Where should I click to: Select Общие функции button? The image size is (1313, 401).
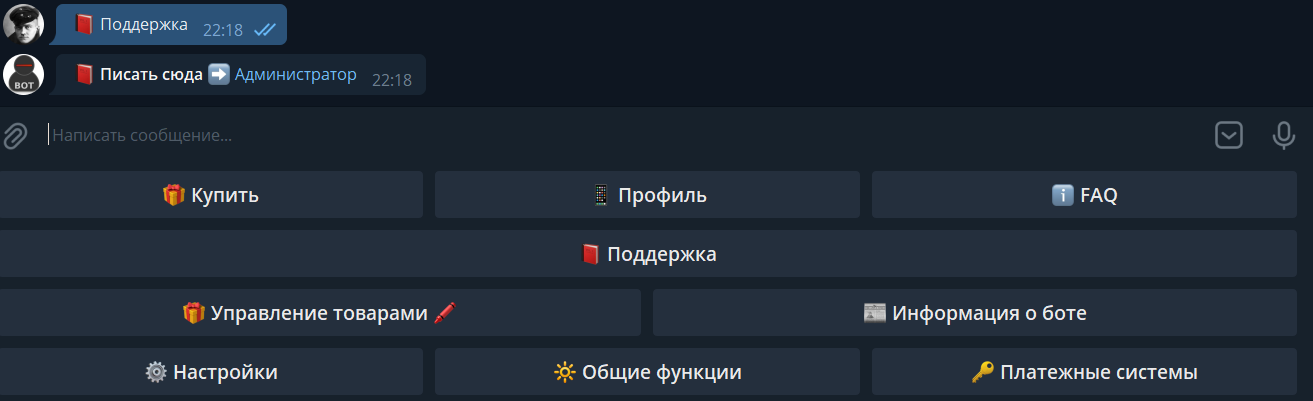tap(647, 372)
